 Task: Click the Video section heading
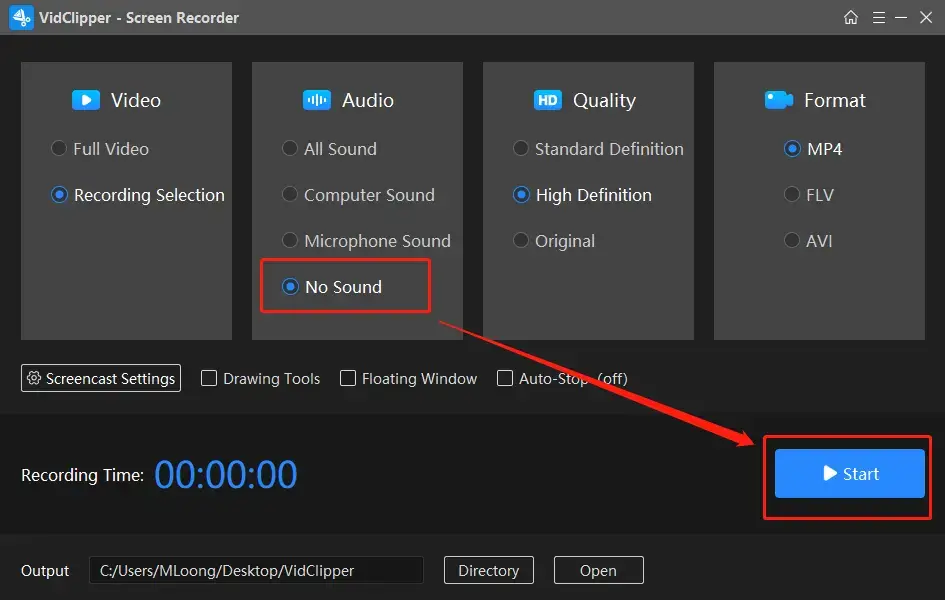click(x=136, y=100)
